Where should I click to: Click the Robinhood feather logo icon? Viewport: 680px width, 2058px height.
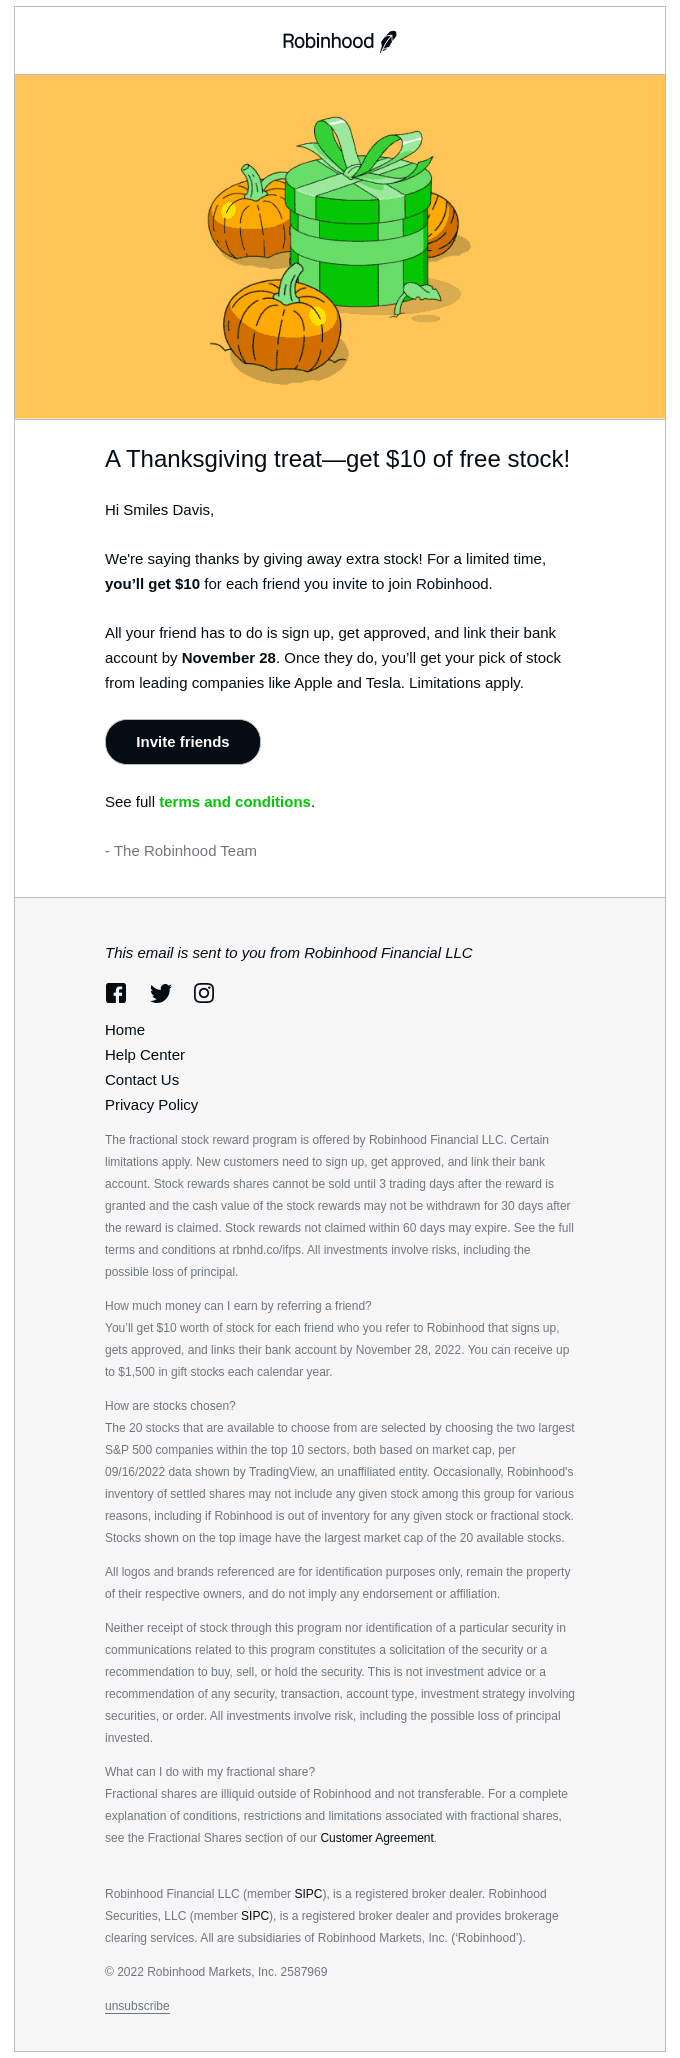(x=388, y=41)
